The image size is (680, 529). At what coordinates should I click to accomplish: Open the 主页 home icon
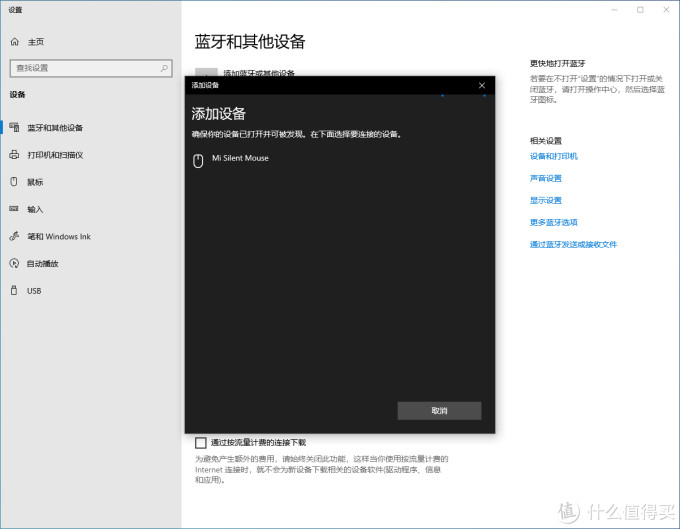(14, 42)
